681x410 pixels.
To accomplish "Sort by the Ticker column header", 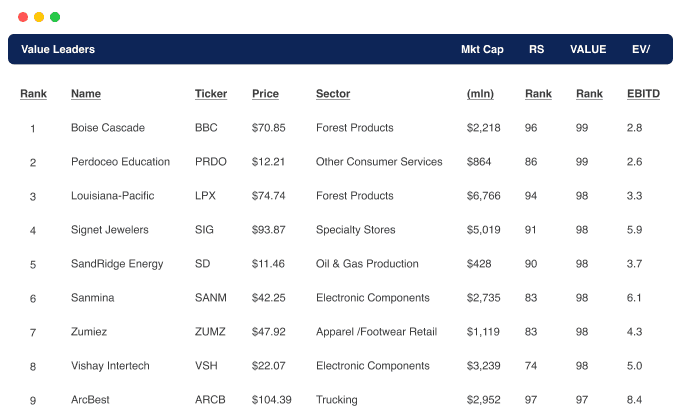I will 211,94.
